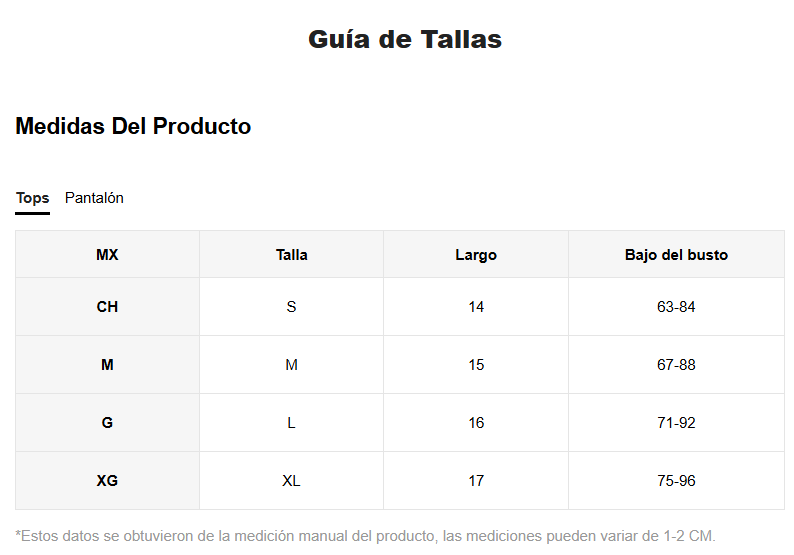Click the largo value 14
This screenshot has height=555, width=794.
coord(476,307)
